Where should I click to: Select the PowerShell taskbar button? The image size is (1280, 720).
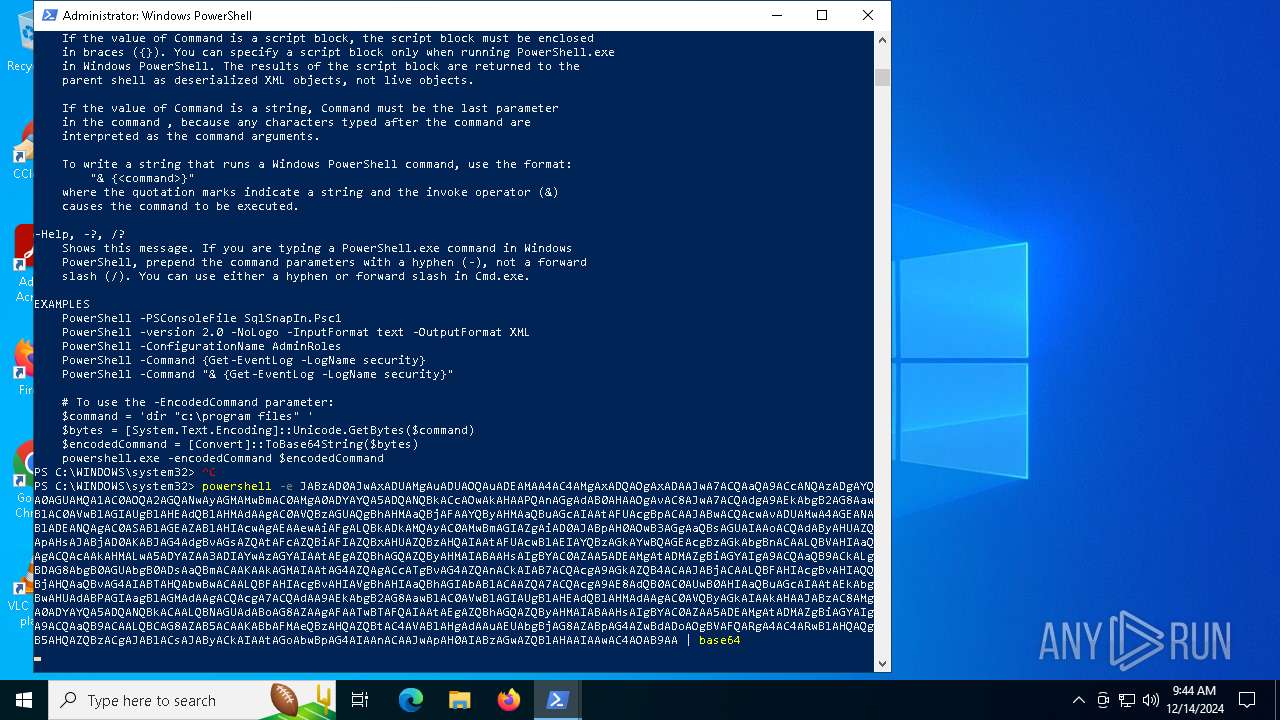click(x=558, y=700)
